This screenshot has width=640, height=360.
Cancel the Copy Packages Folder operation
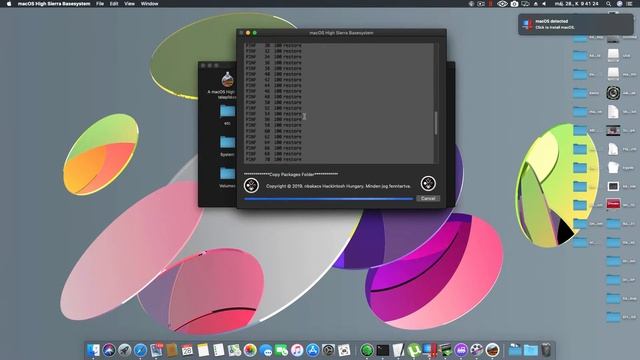pyautogui.click(x=428, y=198)
